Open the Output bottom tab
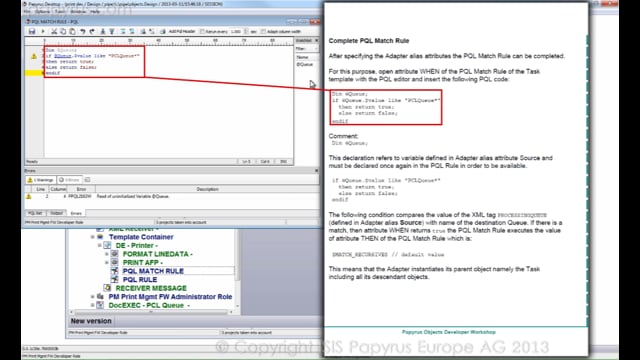 pos(56,213)
